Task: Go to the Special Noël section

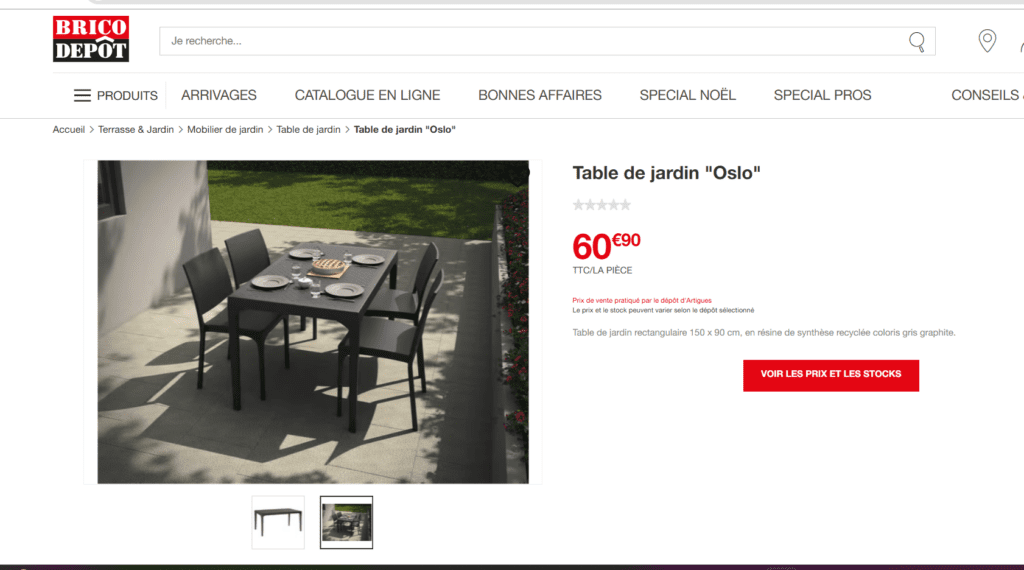Action: 688,95
